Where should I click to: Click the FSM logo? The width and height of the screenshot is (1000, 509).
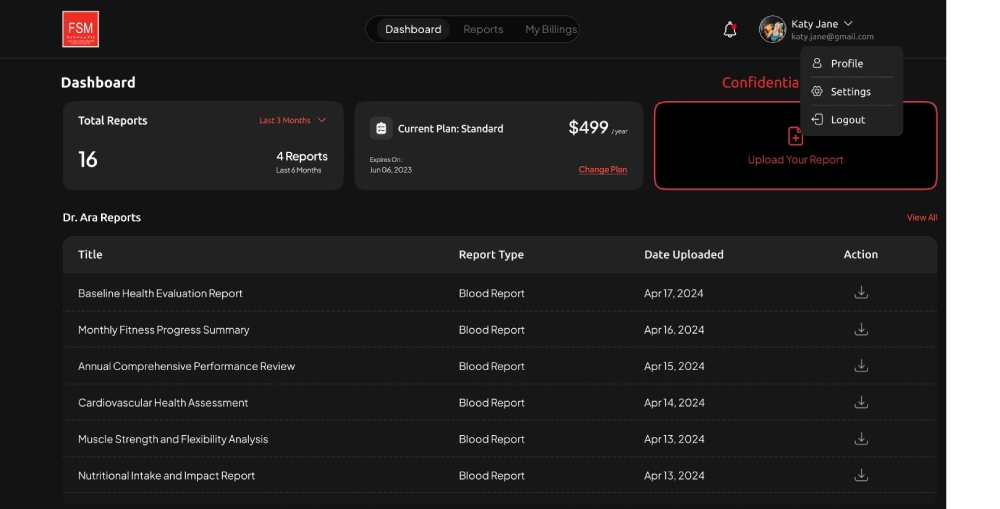tap(80, 29)
